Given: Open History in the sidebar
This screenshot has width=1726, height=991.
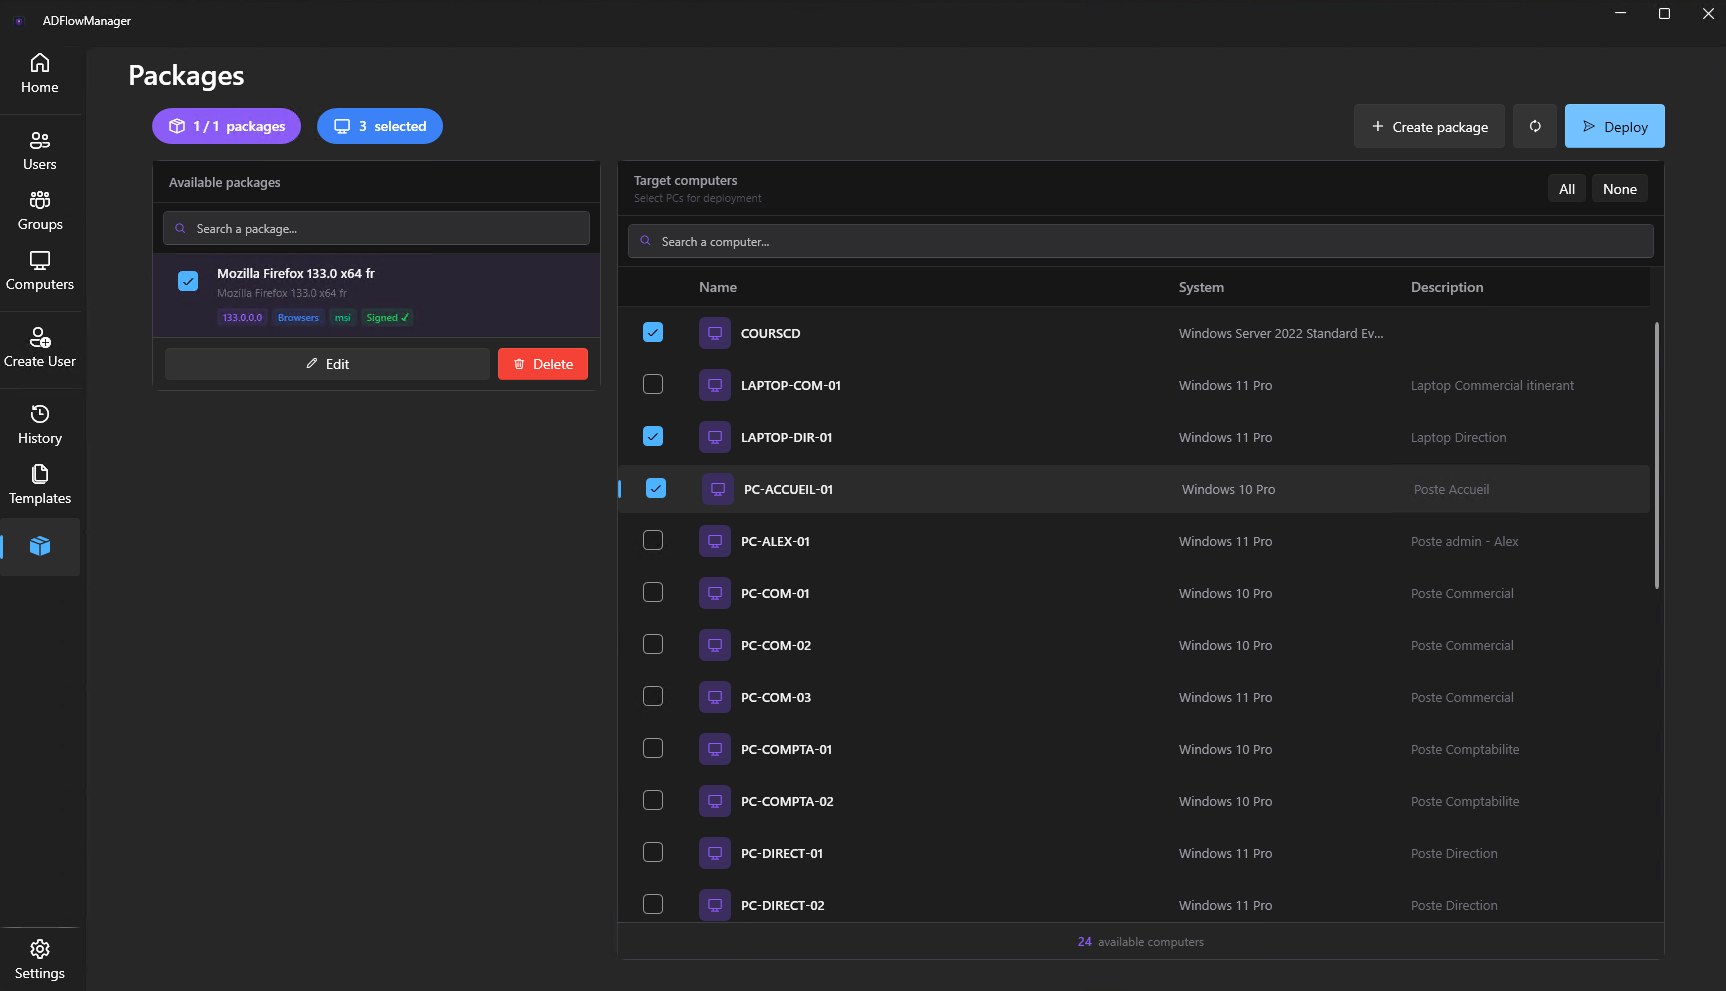Looking at the screenshot, I should click(x=40, y=424).
